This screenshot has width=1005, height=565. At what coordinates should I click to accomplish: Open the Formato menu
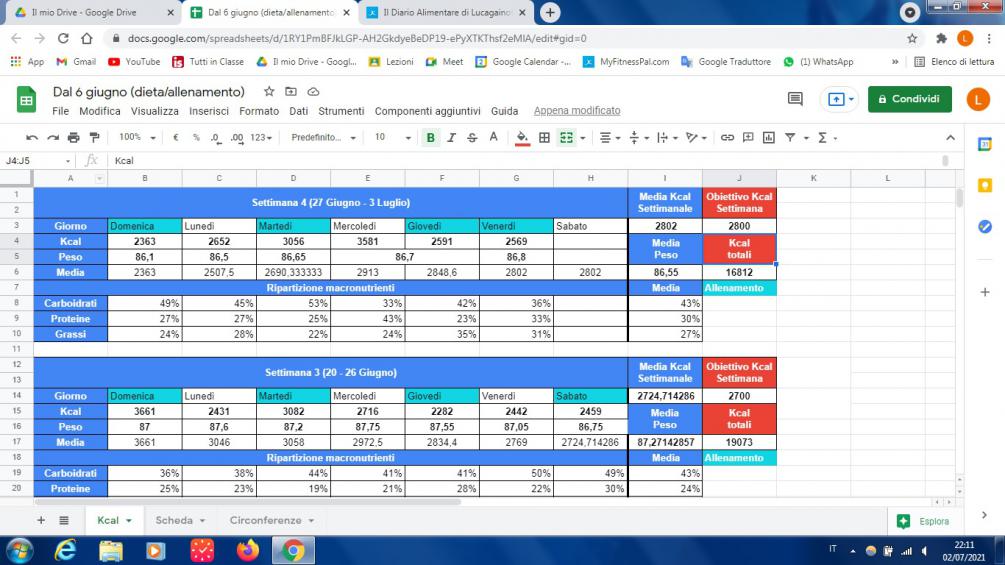[259, 111]
